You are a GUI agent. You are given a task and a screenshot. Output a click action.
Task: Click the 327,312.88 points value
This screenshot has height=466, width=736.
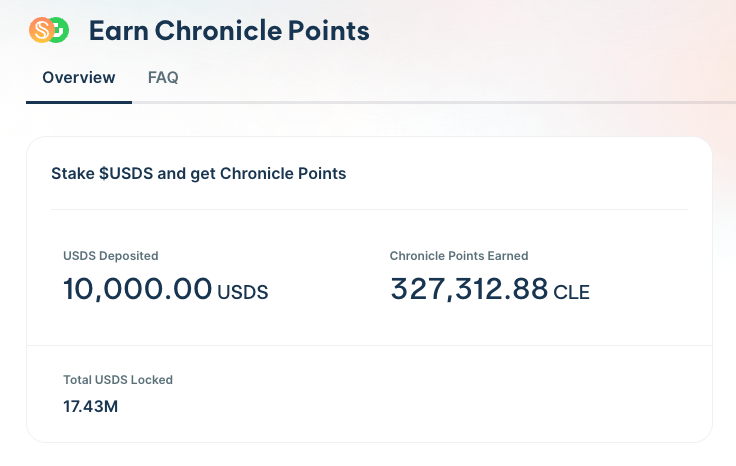(469, 290)
